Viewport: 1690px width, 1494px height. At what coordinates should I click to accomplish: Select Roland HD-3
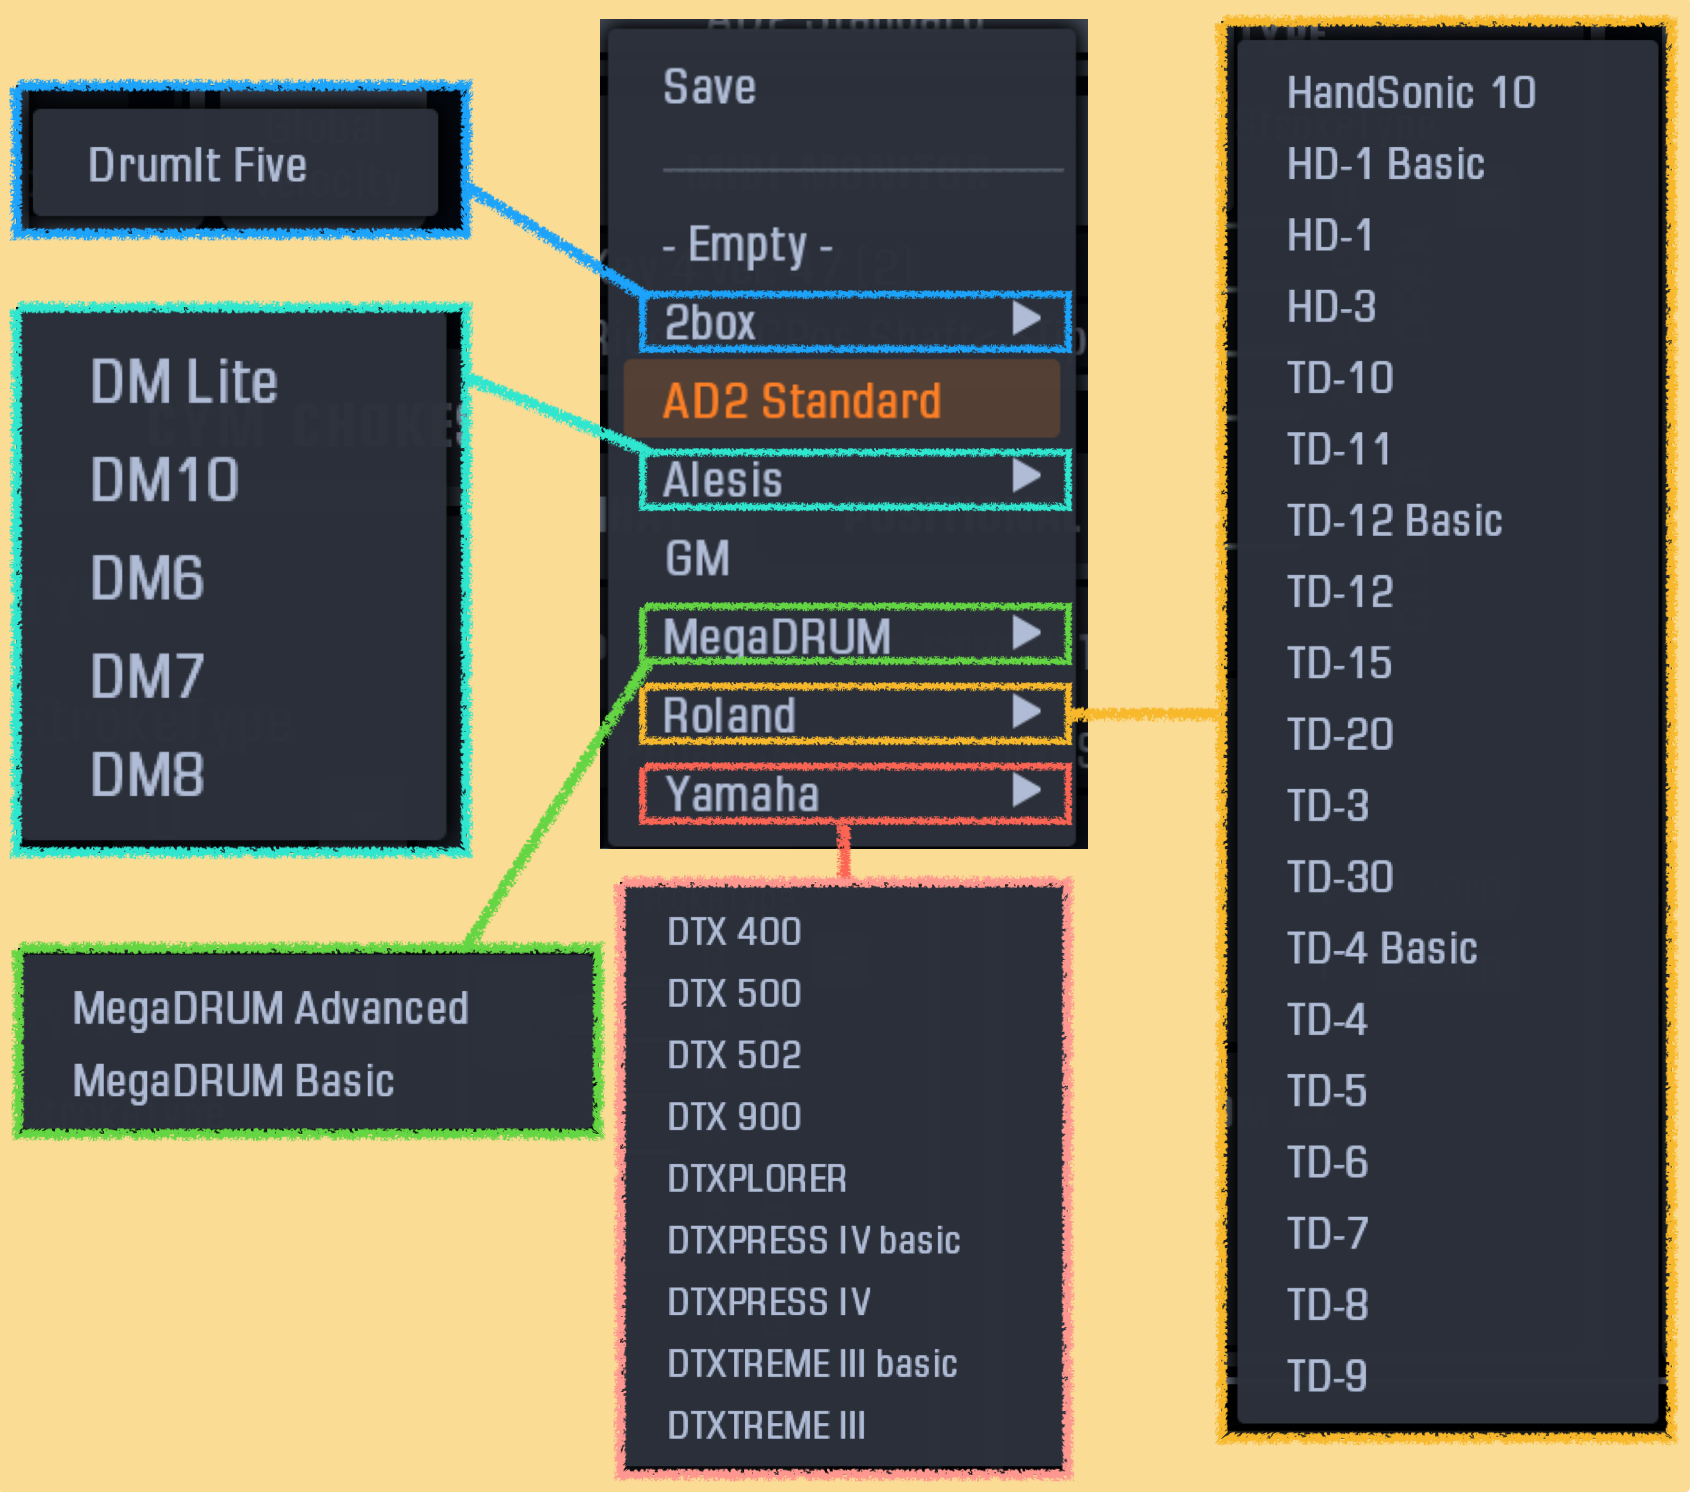1332,307
